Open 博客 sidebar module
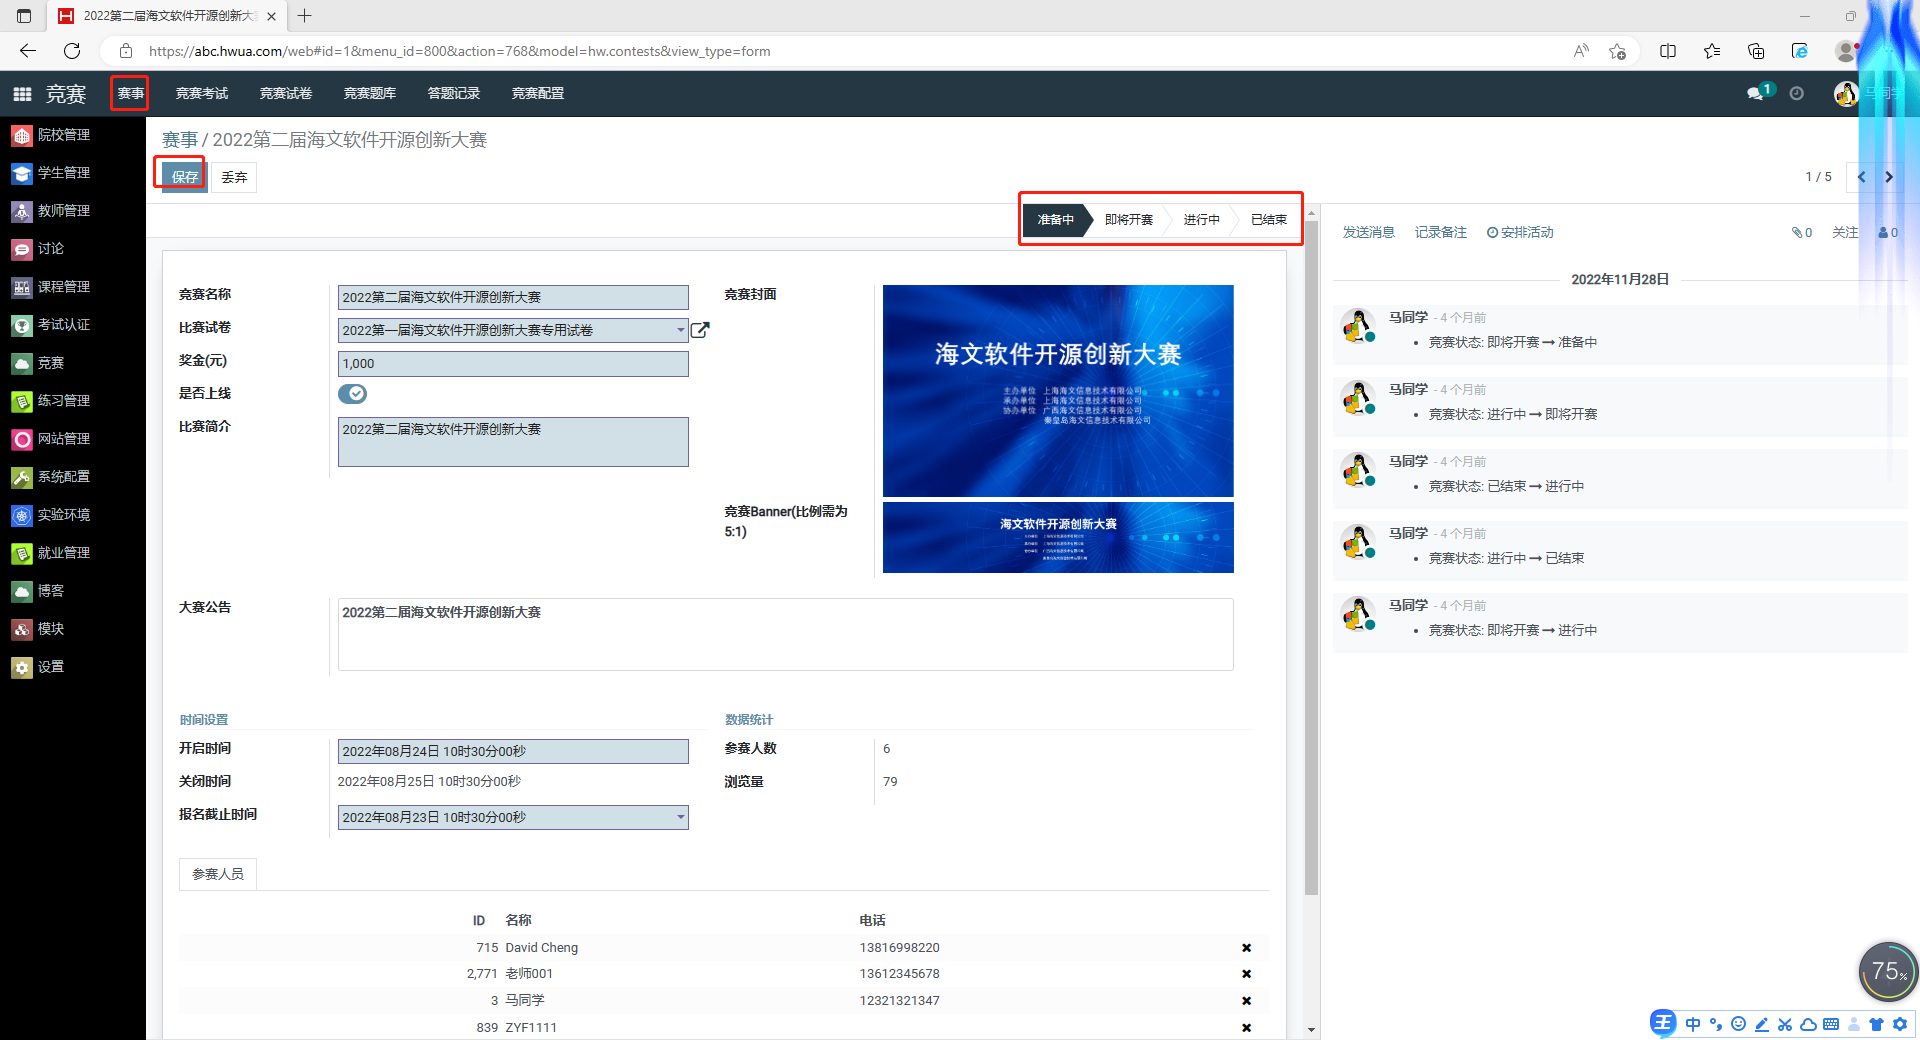Viewport: 1920px width, 1040px height. click(x=38, y=591)
